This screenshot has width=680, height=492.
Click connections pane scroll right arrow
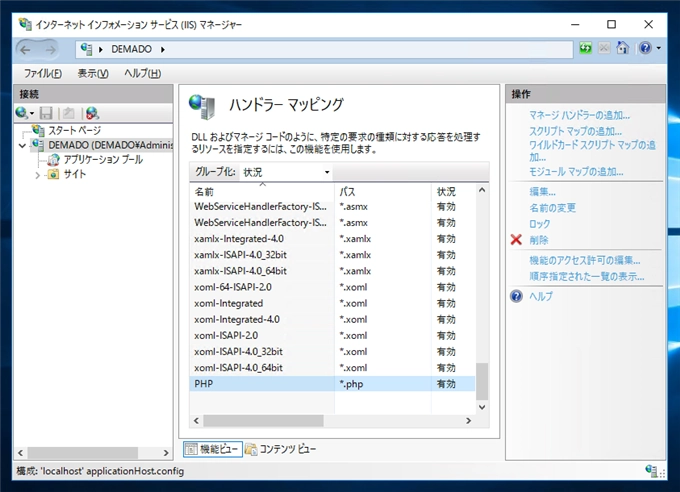click(x=166, y=453)
